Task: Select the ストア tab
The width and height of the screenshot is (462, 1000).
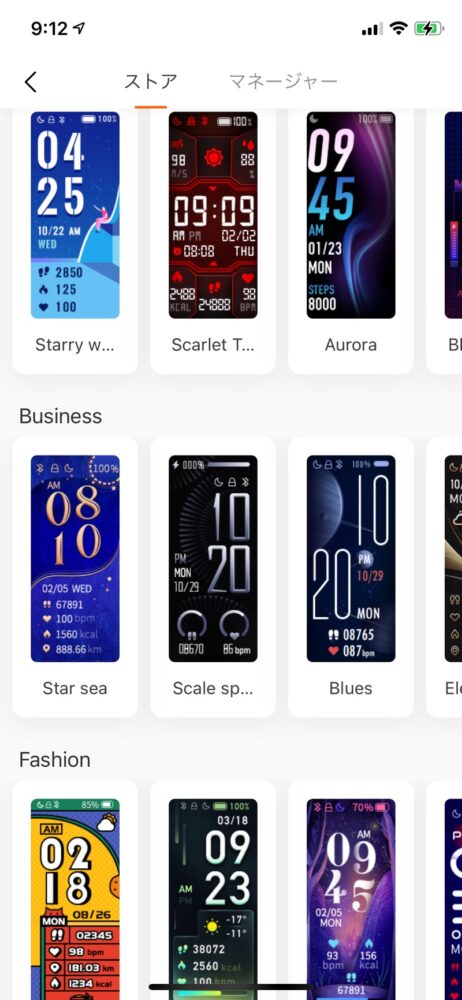Action: (x=151, y=81)
